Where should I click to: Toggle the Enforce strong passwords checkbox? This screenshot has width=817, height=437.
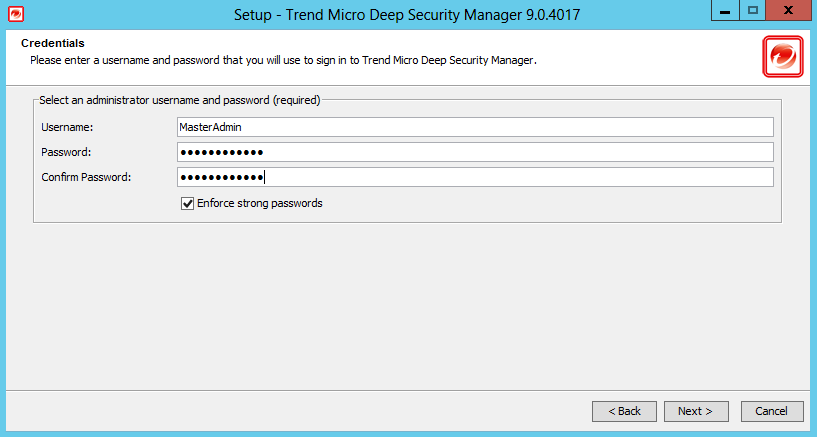[x=188, y=204]
